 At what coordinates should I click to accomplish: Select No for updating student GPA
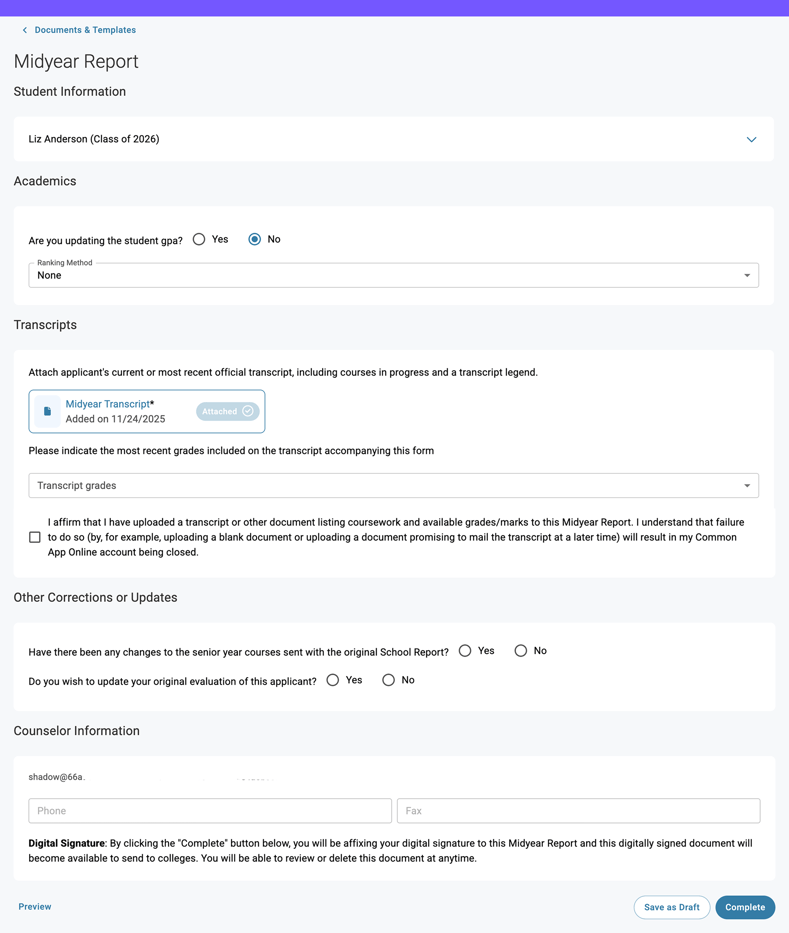pyautogui.click(x=255, y=239)
